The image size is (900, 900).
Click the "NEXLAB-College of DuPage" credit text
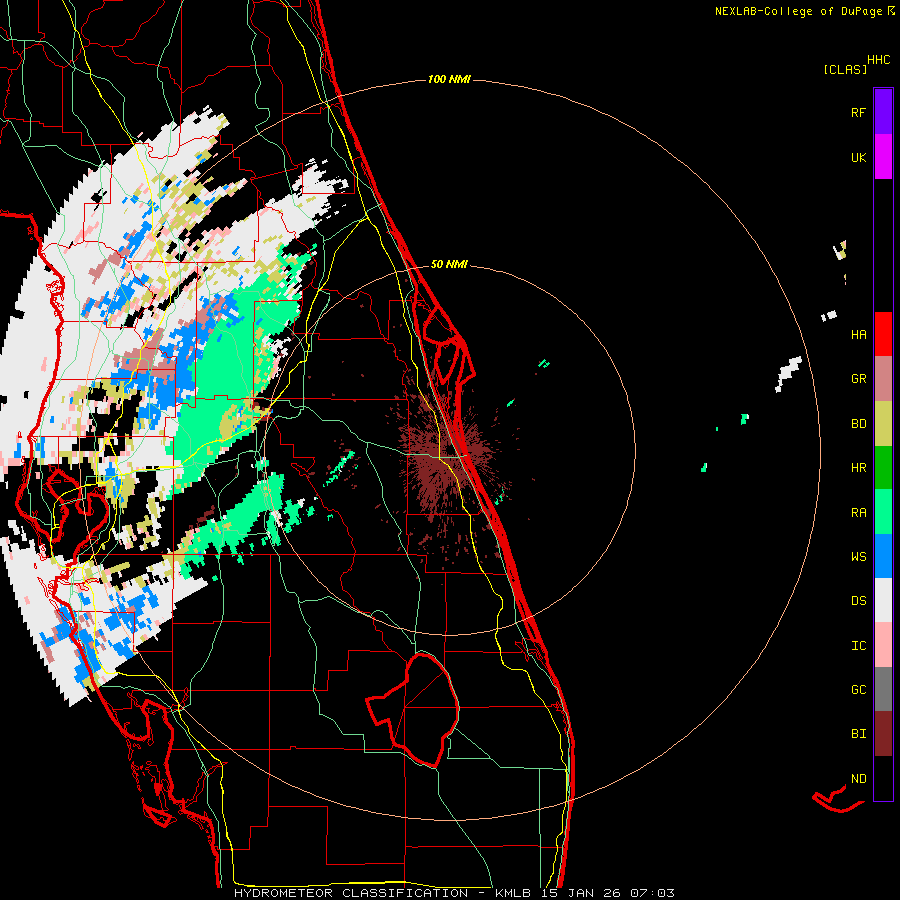coord(798,11)
